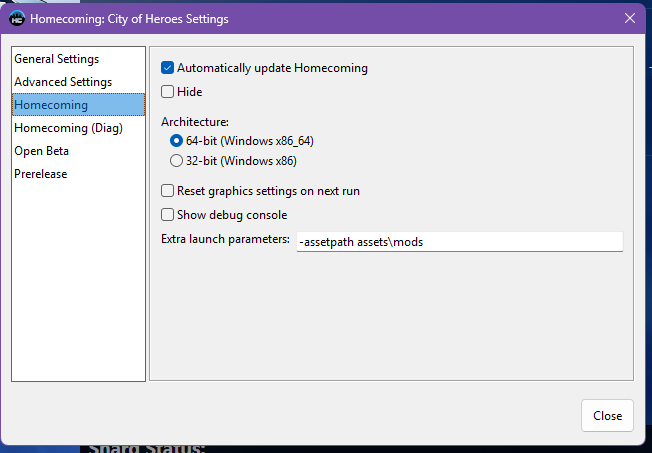
Task: Click the empty area below Prerelease in sidebar
Action: pos(78,280)
